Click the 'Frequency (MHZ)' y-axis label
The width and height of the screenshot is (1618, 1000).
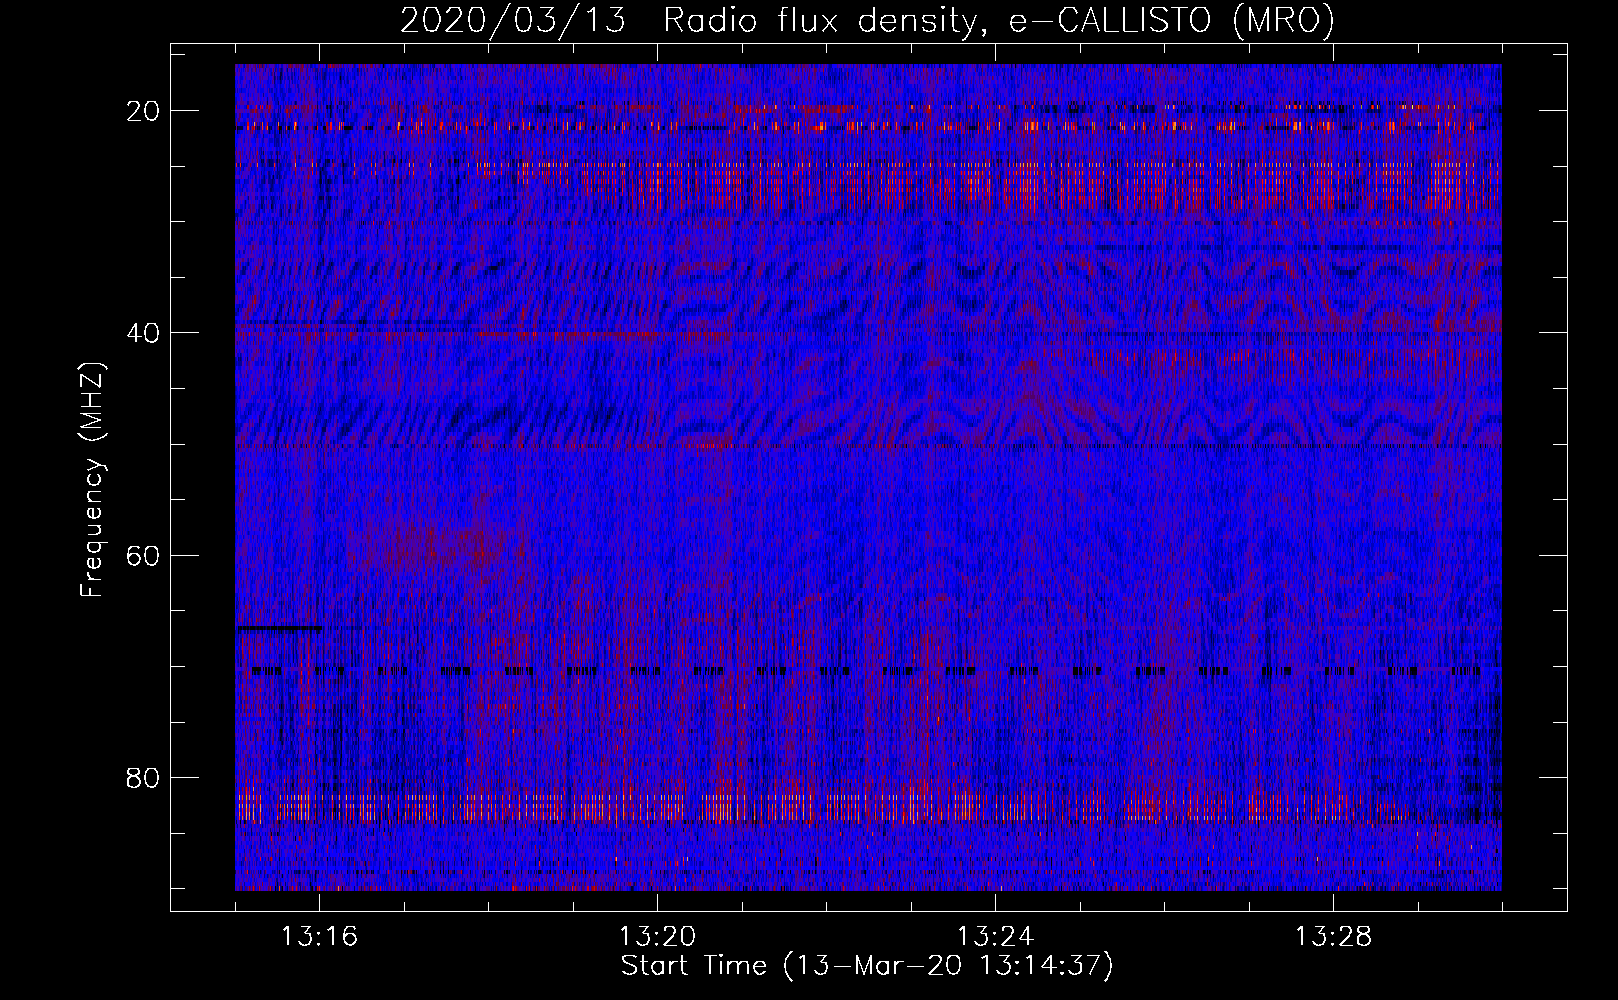[92, 480]
